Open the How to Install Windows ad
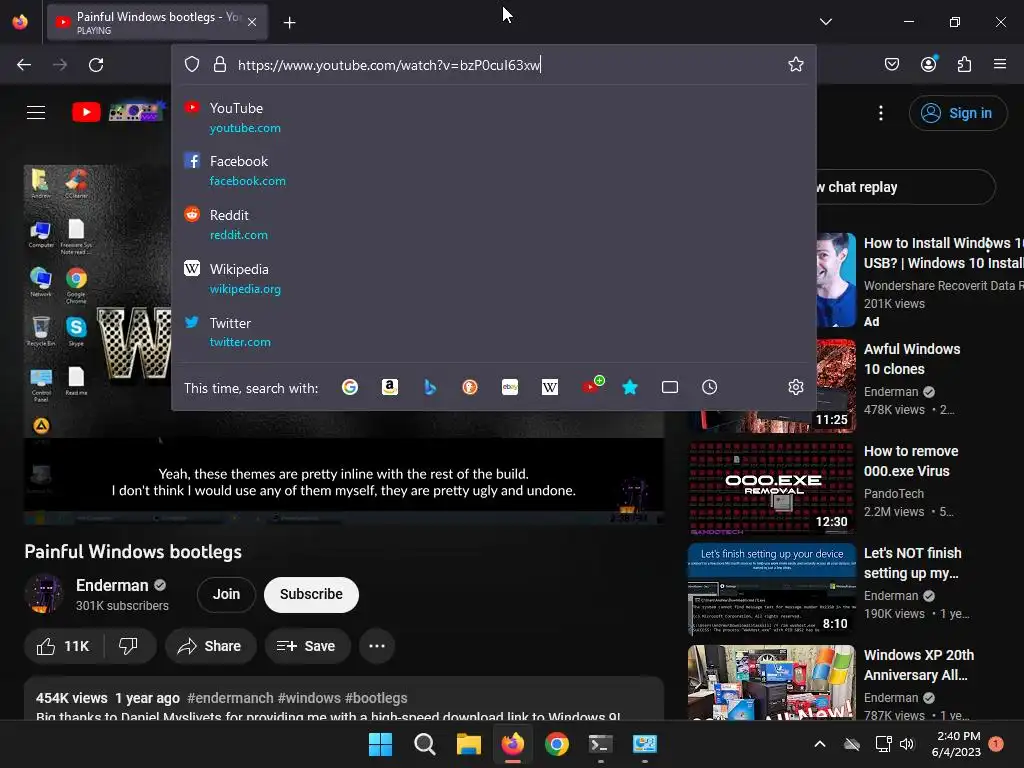 click(942, 253)
